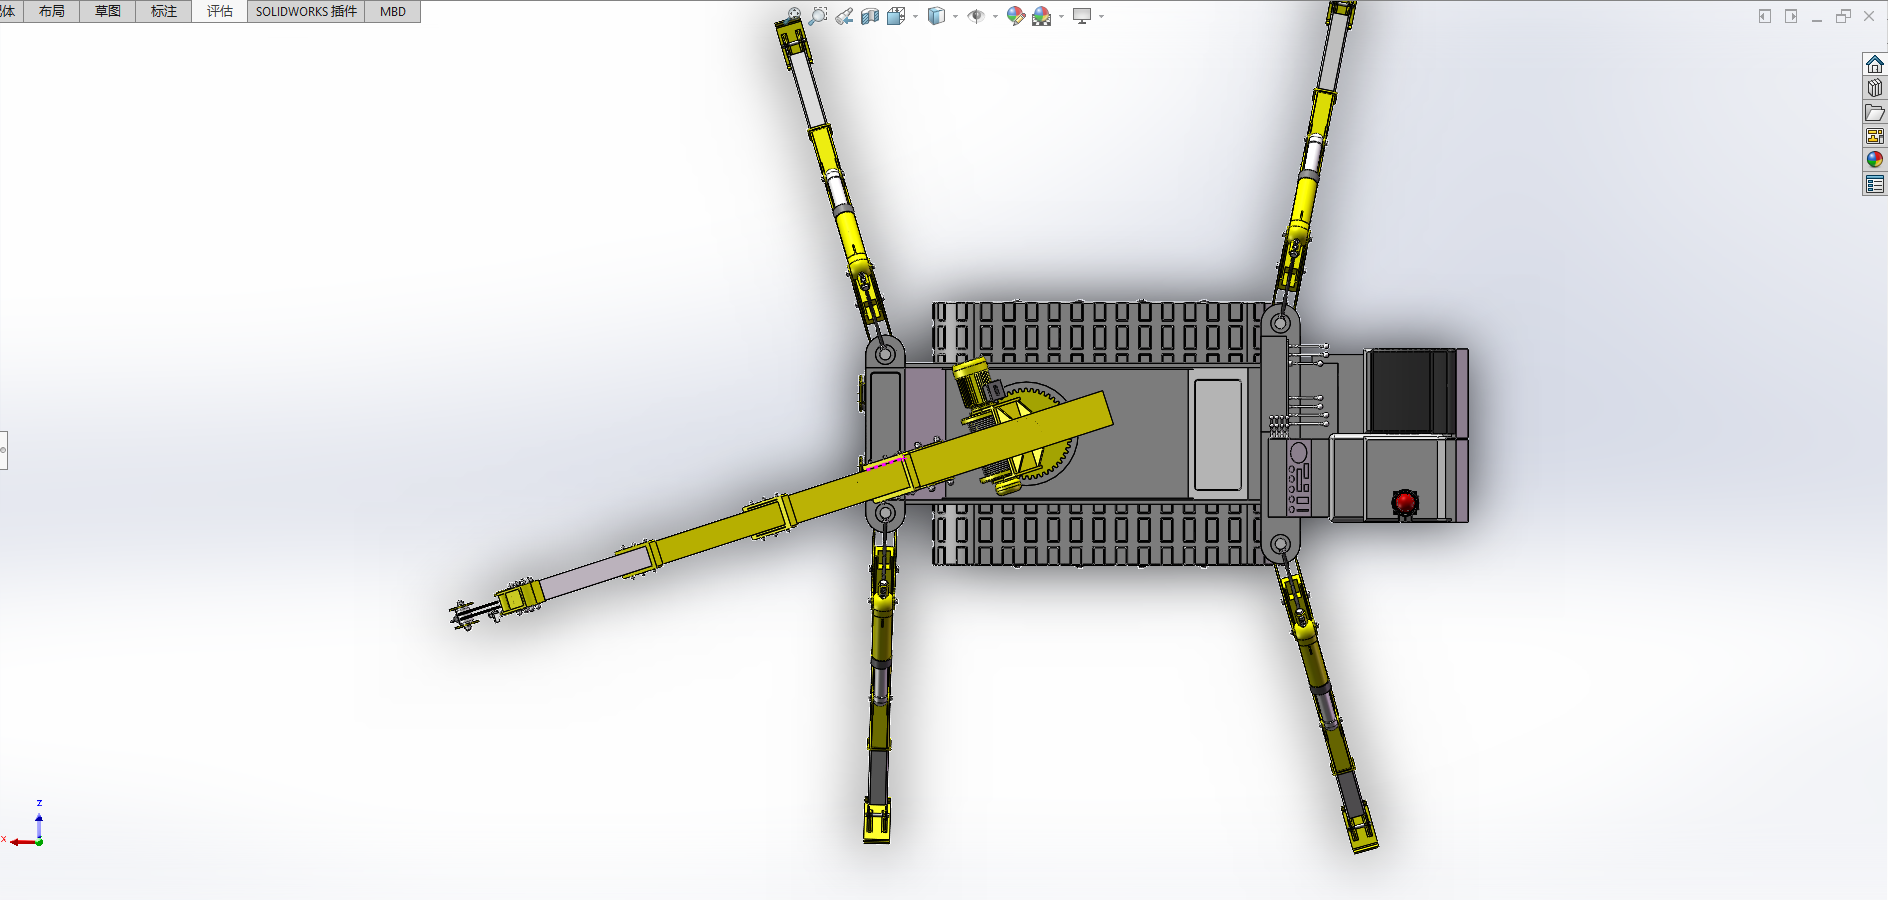
Task: Open Appearances, Scenes and Decals pane
Action: click(x=1875, y=160)
